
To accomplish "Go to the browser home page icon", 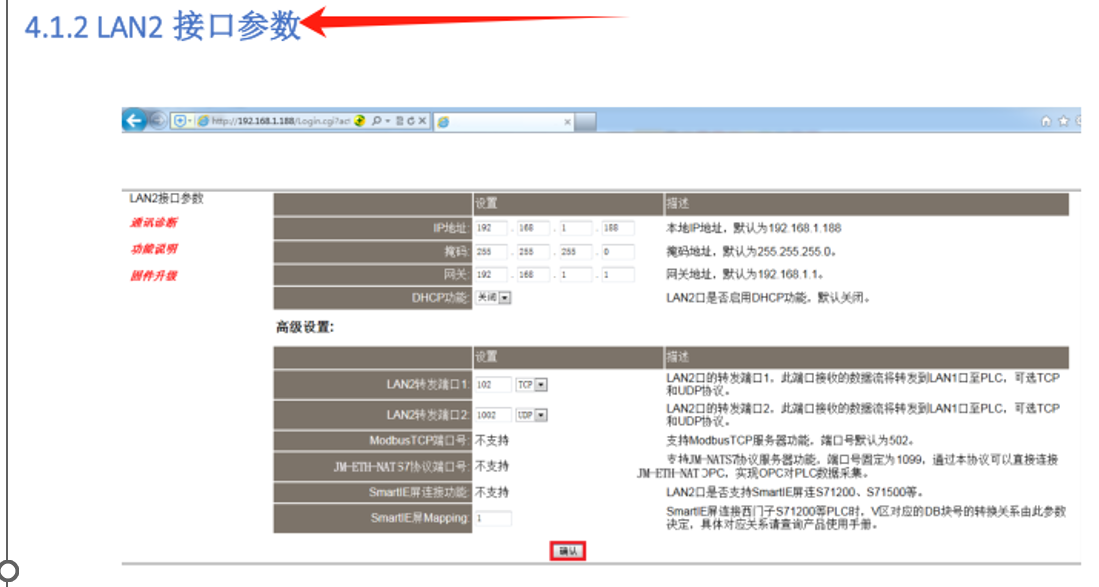I will click(x=1046, y=120).
